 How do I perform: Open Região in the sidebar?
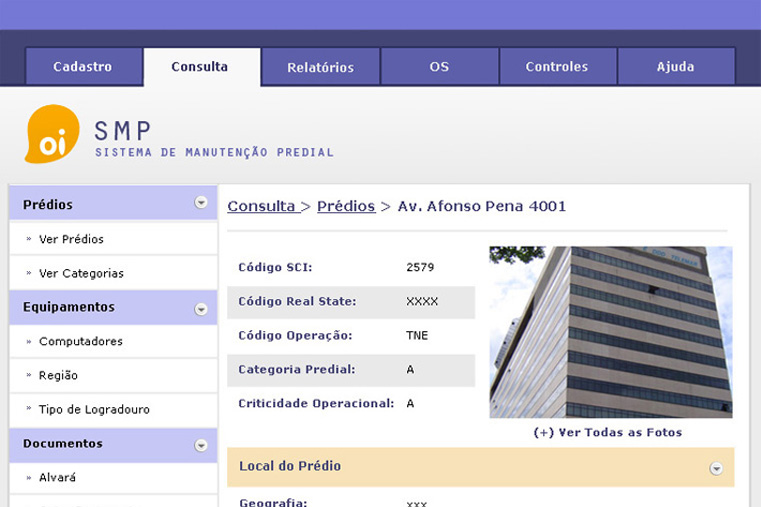58,376
